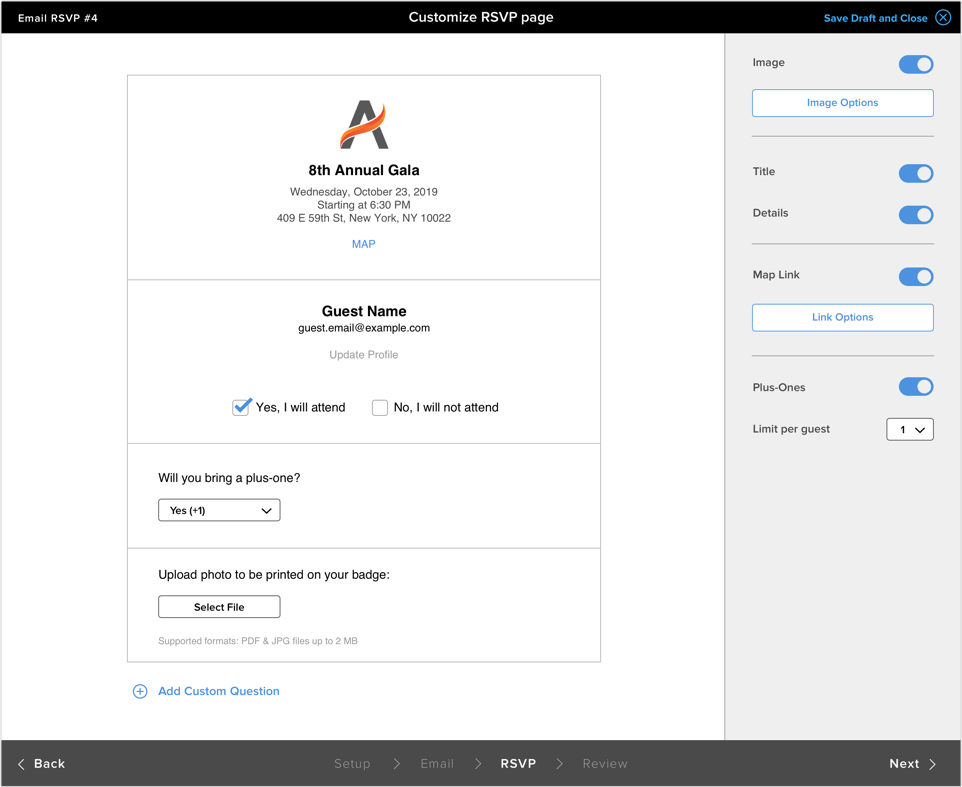
Task: Click the Supported formats note
Action: (258, 641)
